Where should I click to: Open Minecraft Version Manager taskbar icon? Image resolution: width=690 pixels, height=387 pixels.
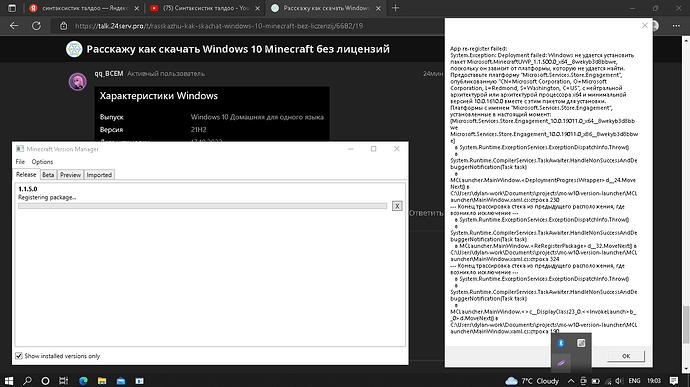coord(139,381)
